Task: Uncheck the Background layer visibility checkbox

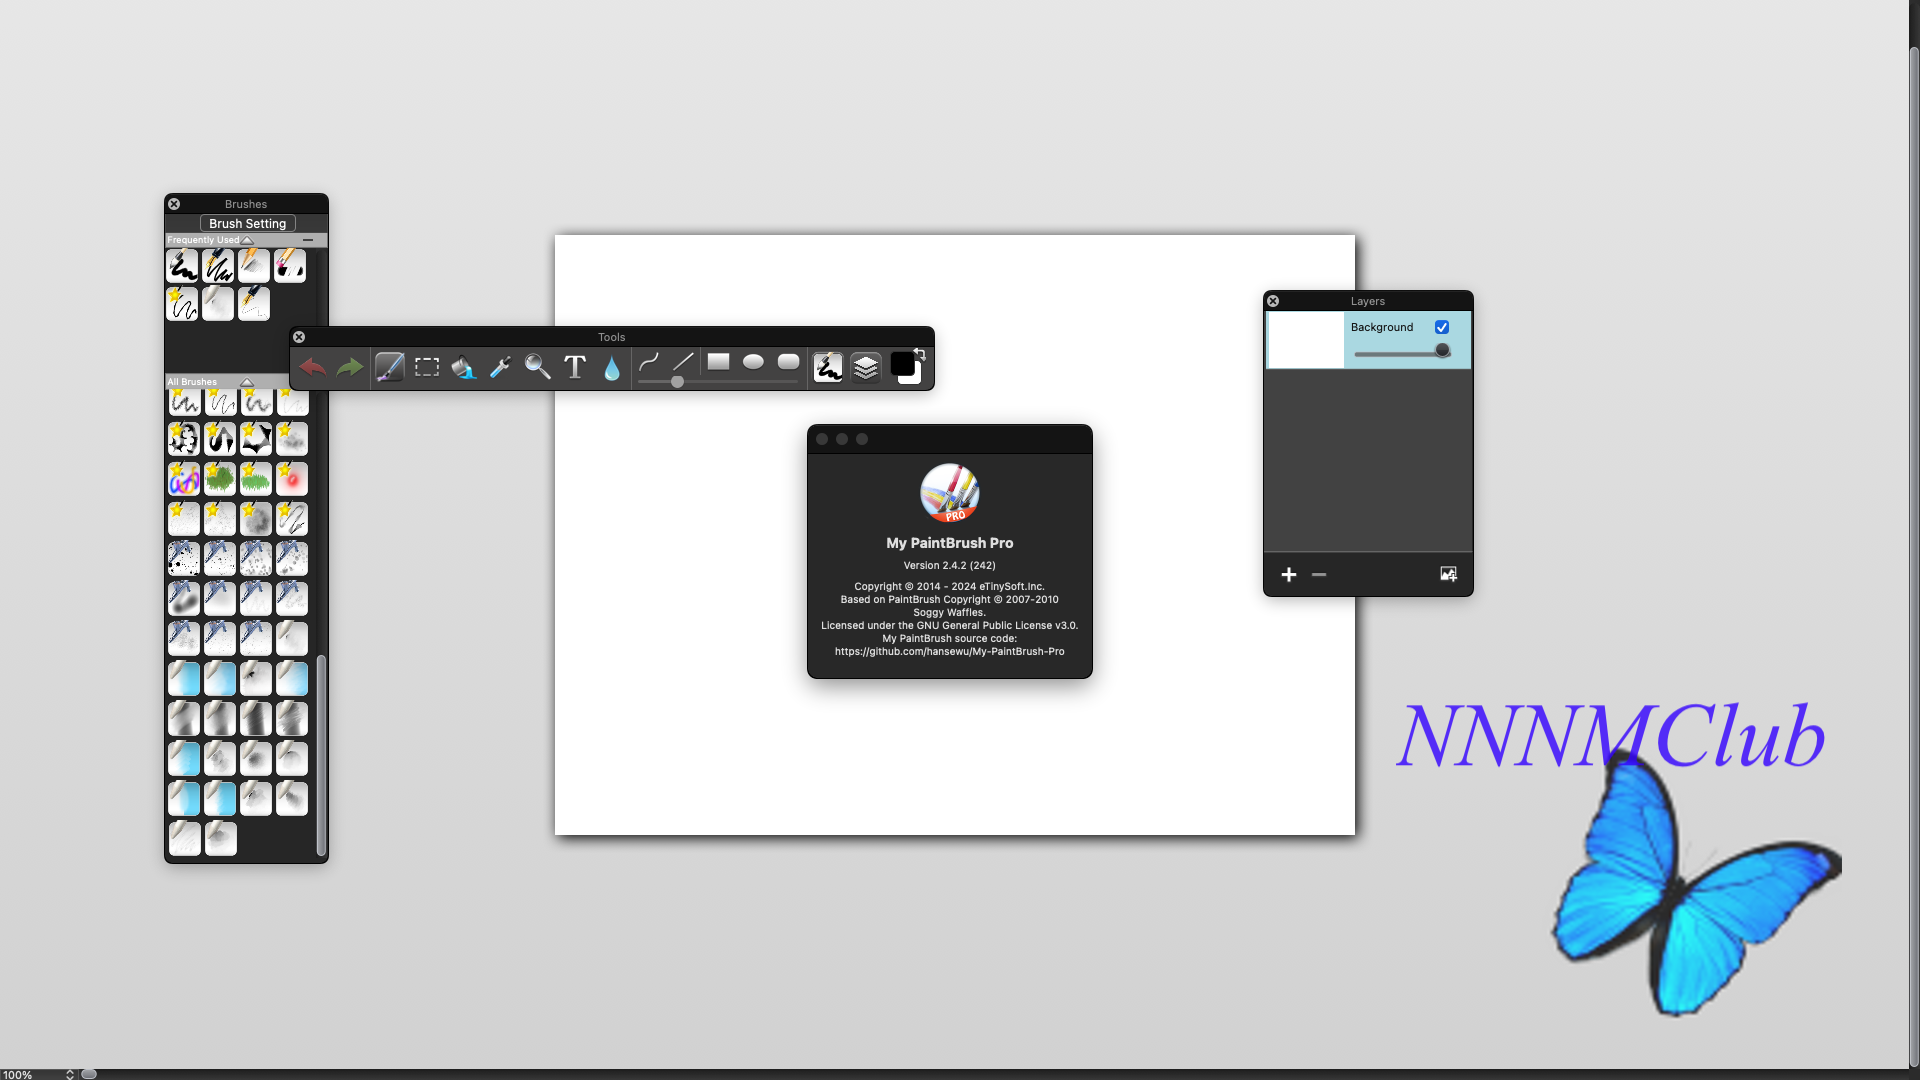Action: pos(1442,327)
